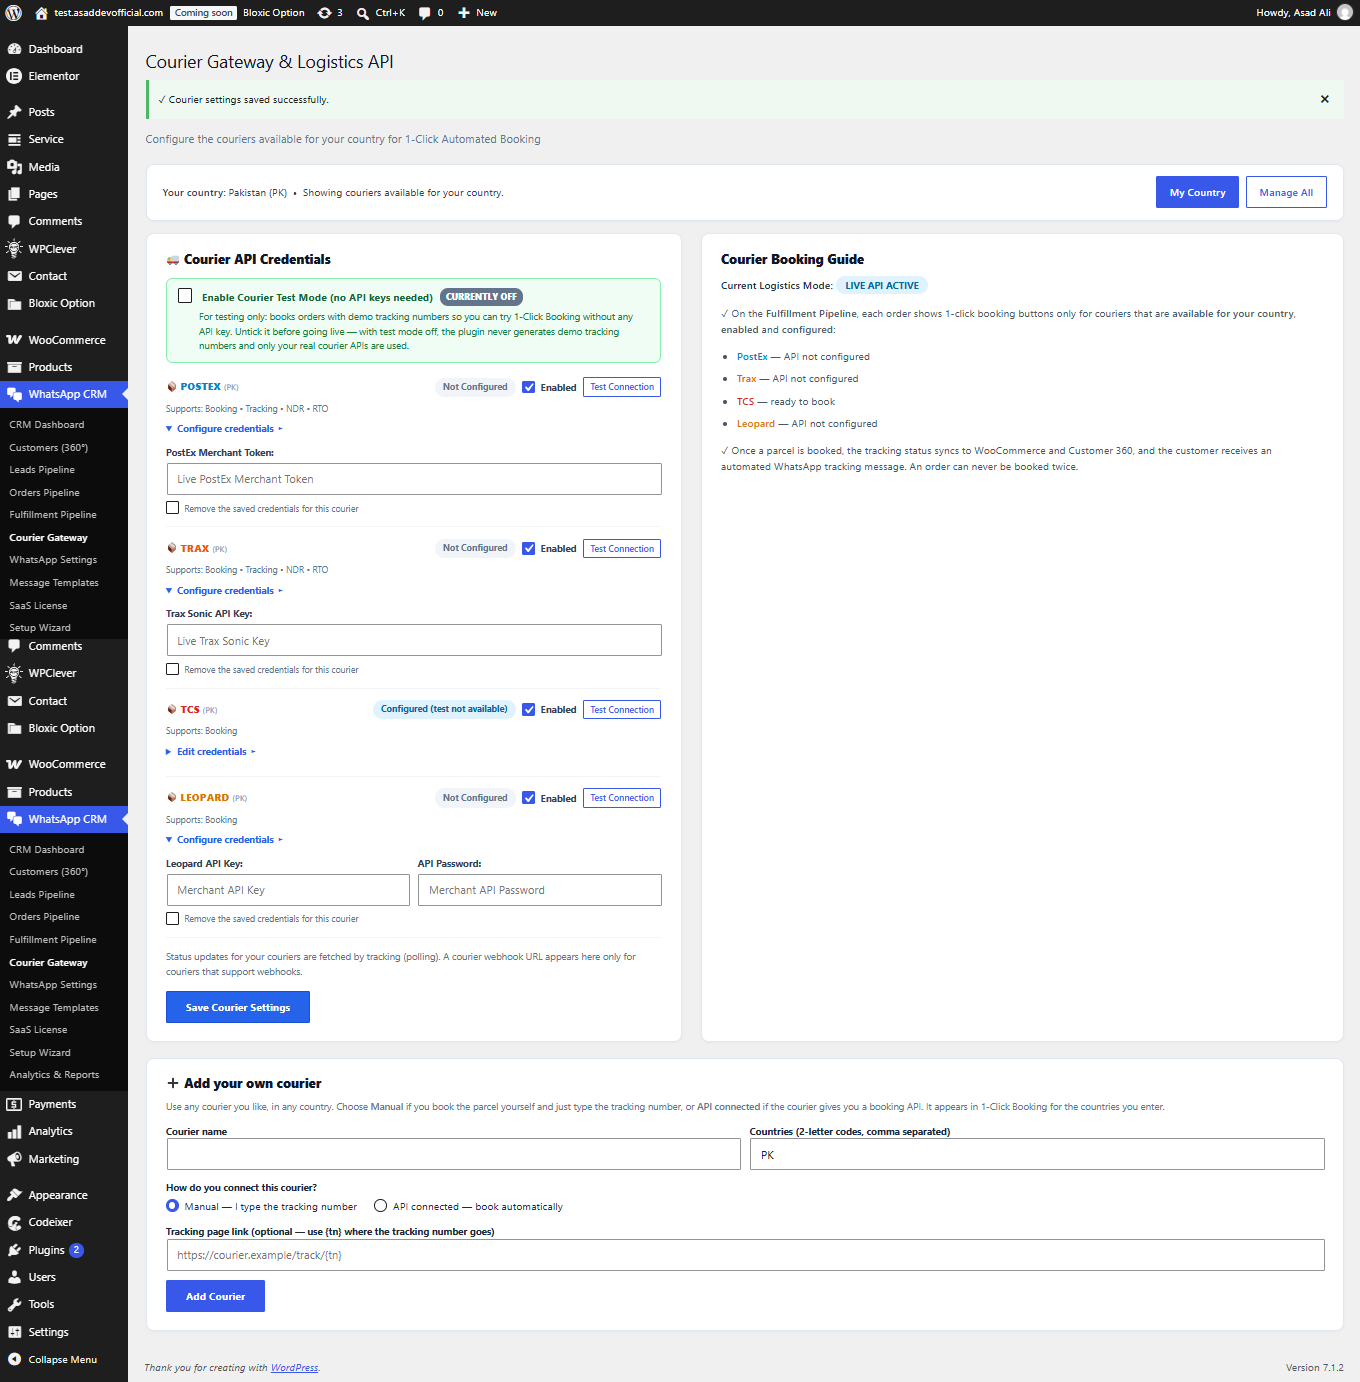Open Analytics & Reports submenu item
Viewport: 1360px width, 1382px height.
(x=54, y=1075)
